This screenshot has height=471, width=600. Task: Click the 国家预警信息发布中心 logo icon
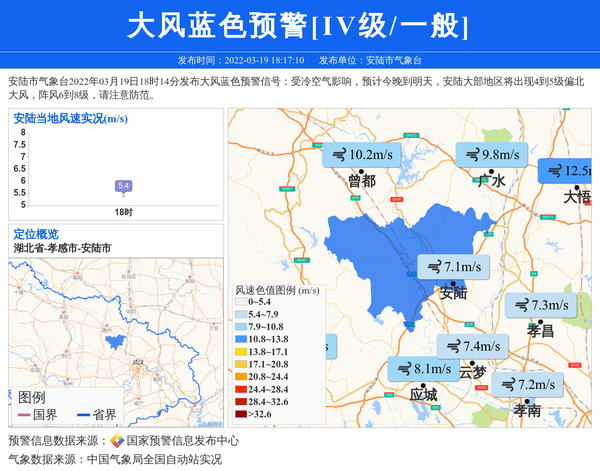point(116,440)
